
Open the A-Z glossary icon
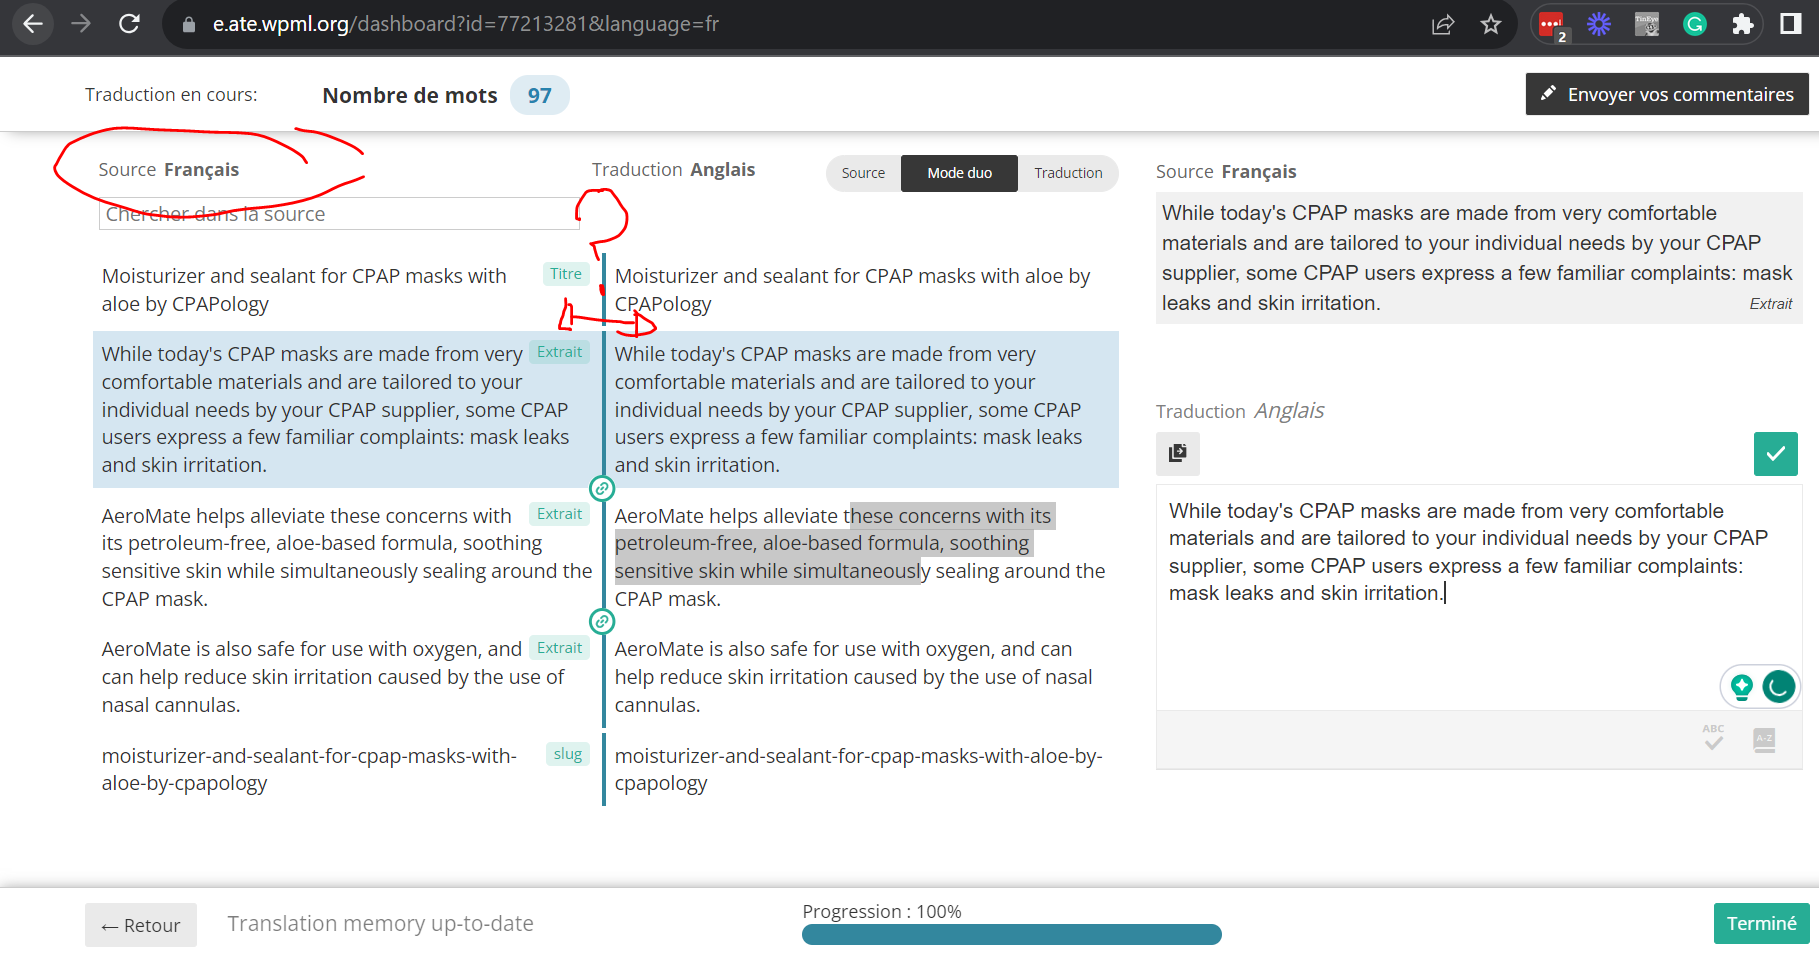click(1764, 740)
